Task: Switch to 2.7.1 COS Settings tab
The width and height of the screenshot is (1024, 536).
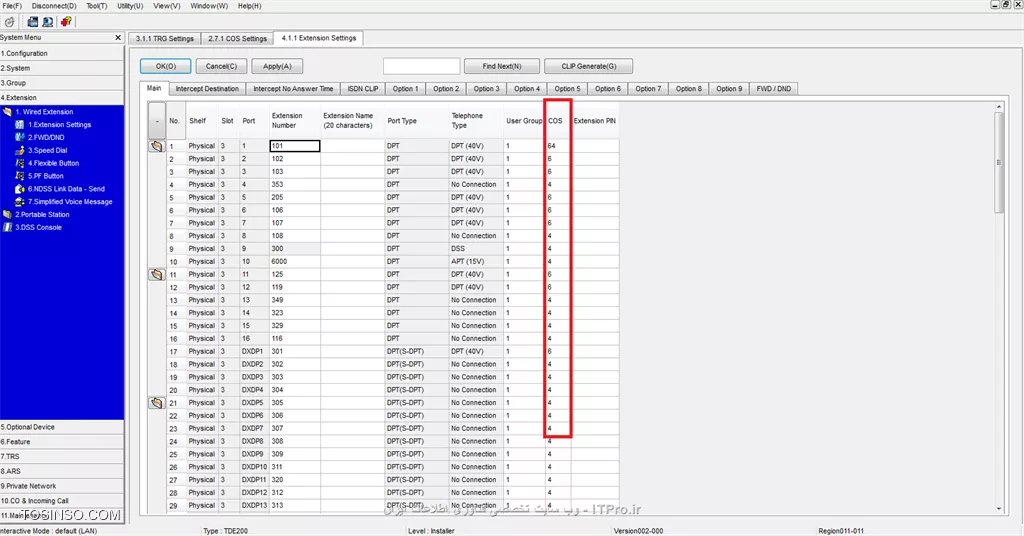Action: pyautogui.click(x=238, y=39)
